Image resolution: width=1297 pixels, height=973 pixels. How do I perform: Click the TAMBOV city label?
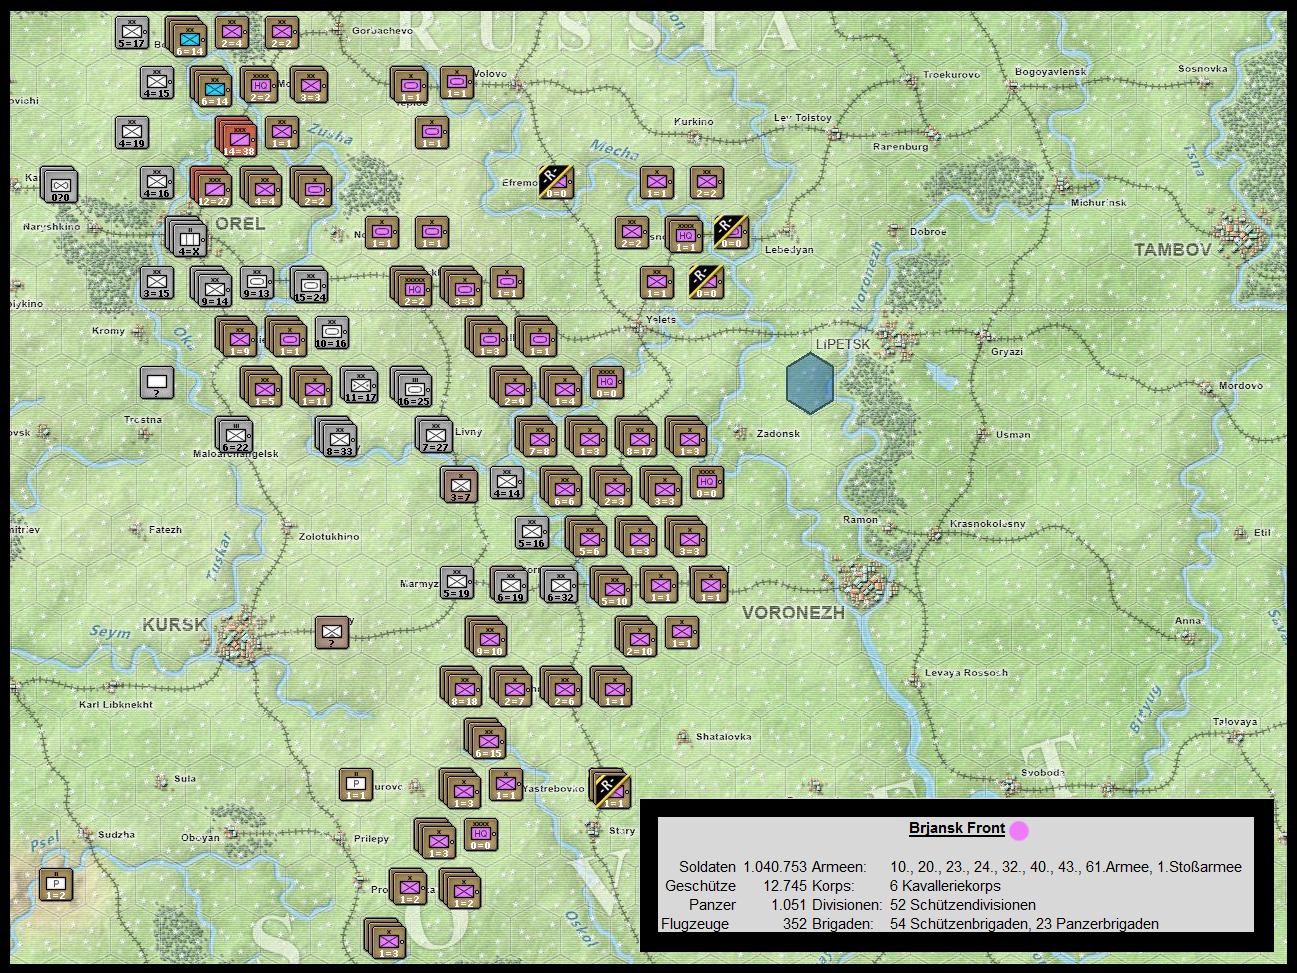[1173, 250]
